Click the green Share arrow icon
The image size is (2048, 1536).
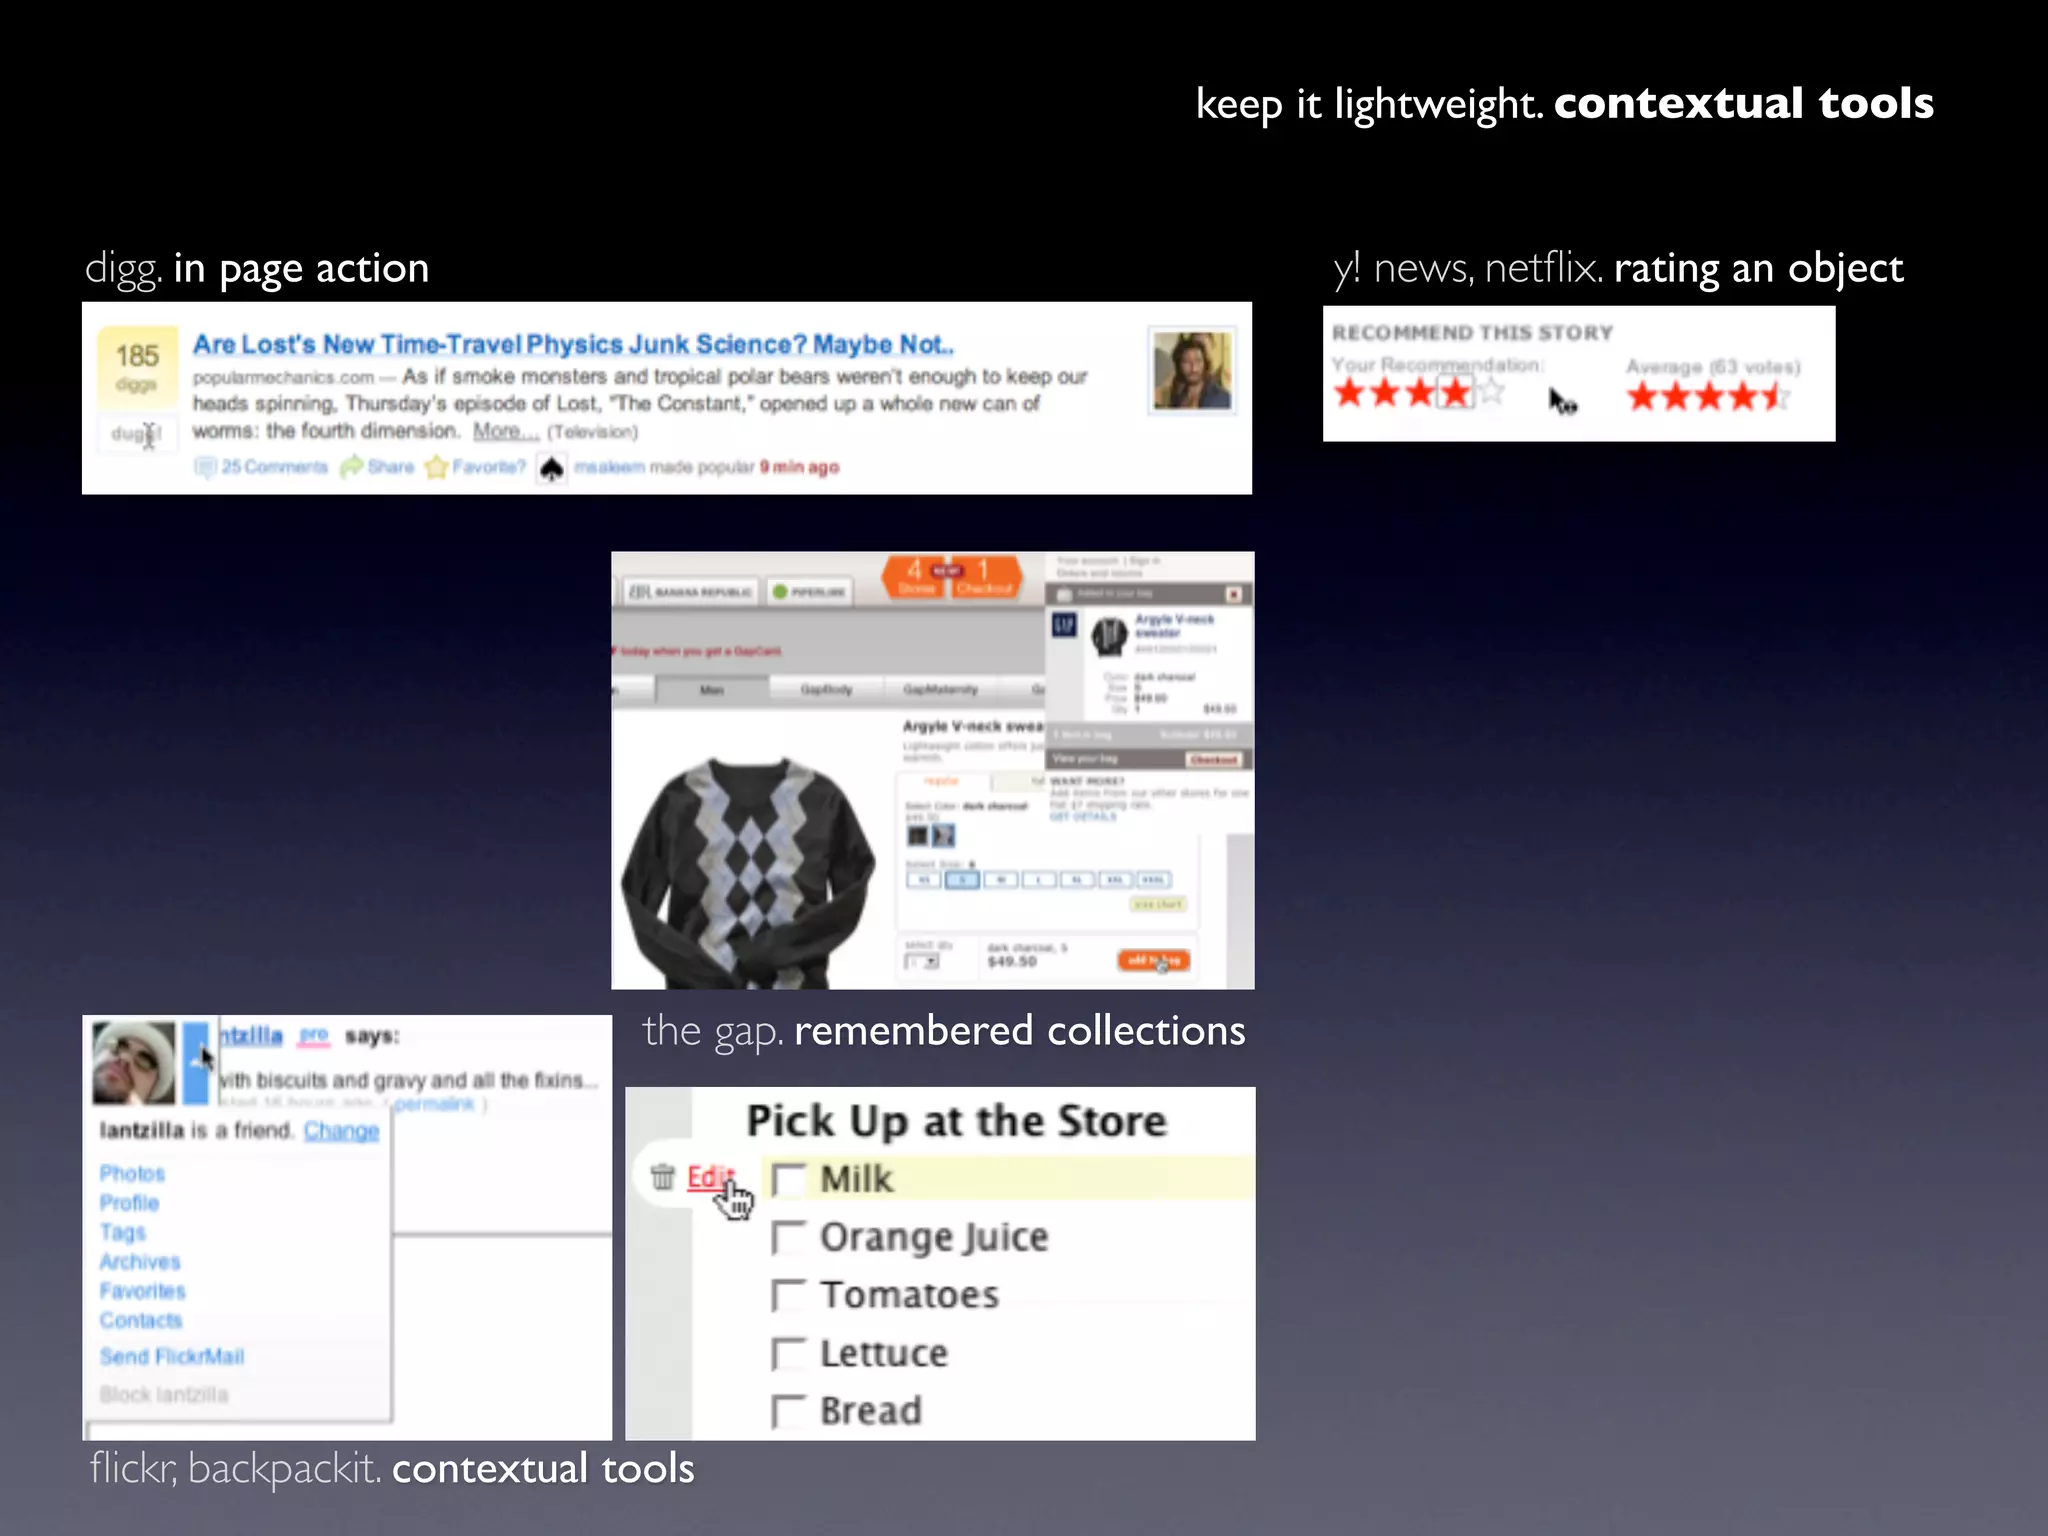tap(351, 467)
